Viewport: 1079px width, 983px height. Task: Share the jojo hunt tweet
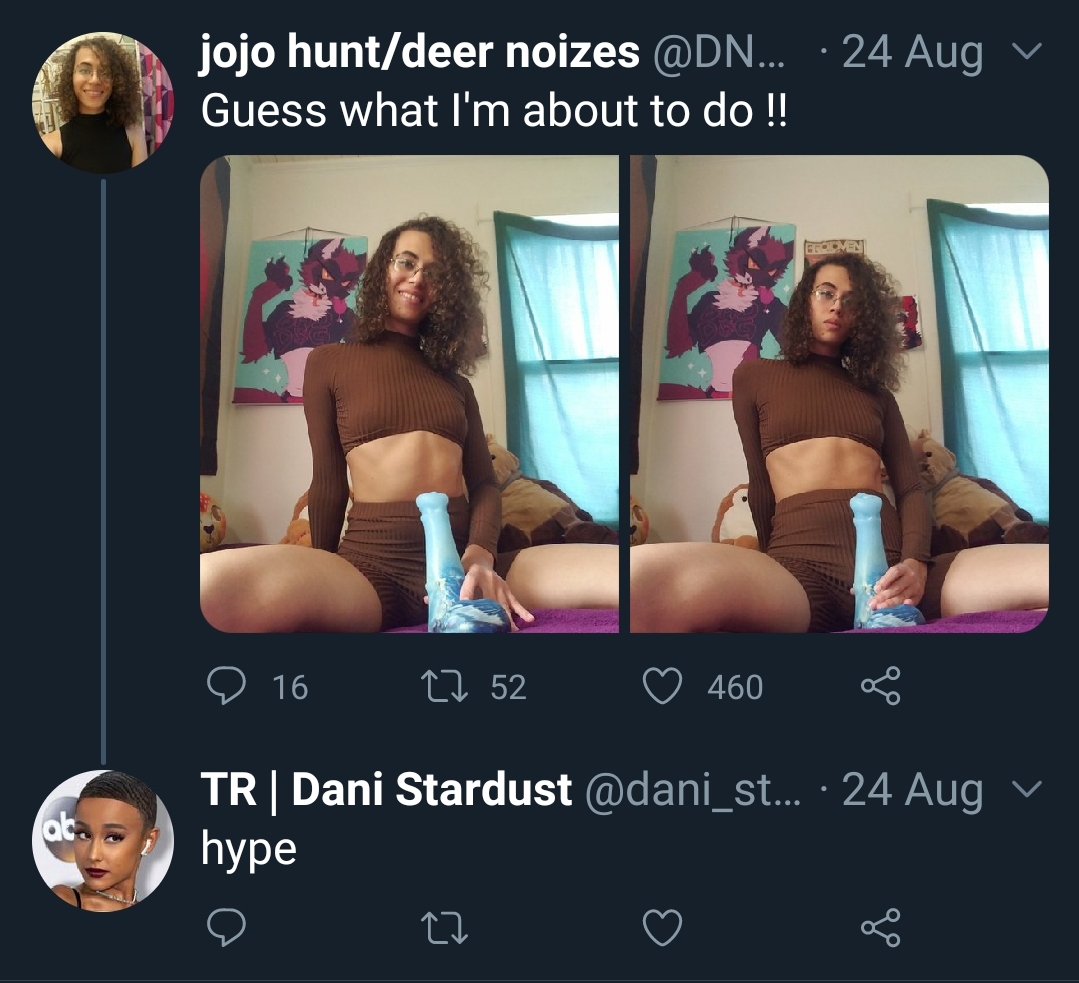click(x=880, y=686)
